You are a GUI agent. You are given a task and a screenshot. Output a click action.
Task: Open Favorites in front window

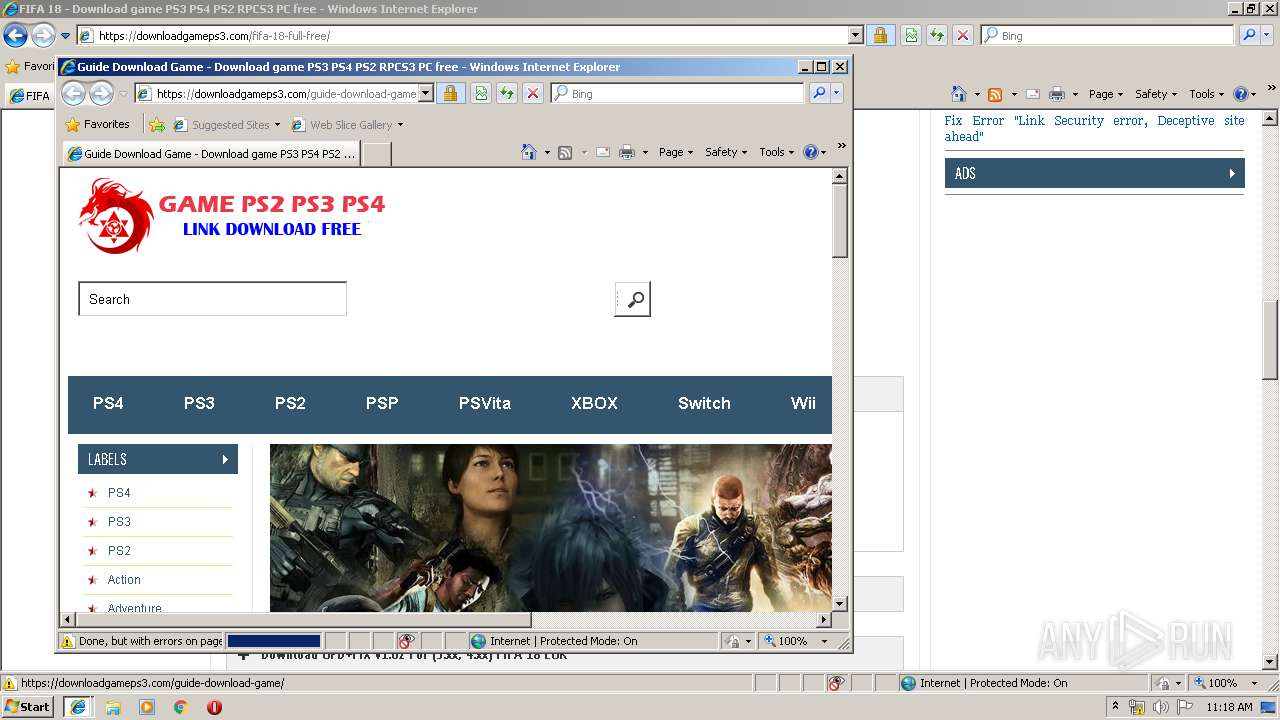pos(98,124)
